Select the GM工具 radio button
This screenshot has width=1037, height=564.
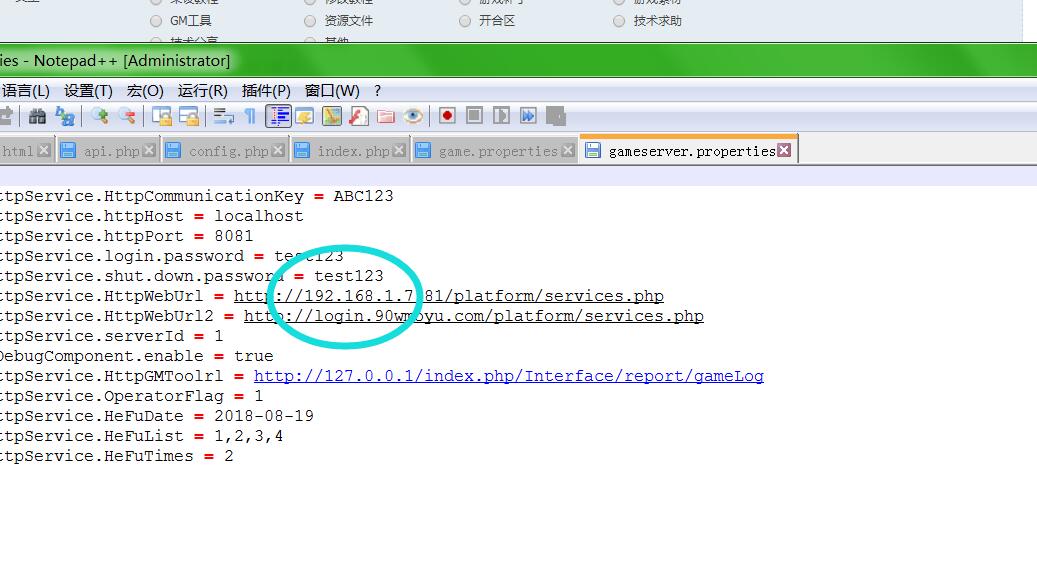(x=156, y=21)
